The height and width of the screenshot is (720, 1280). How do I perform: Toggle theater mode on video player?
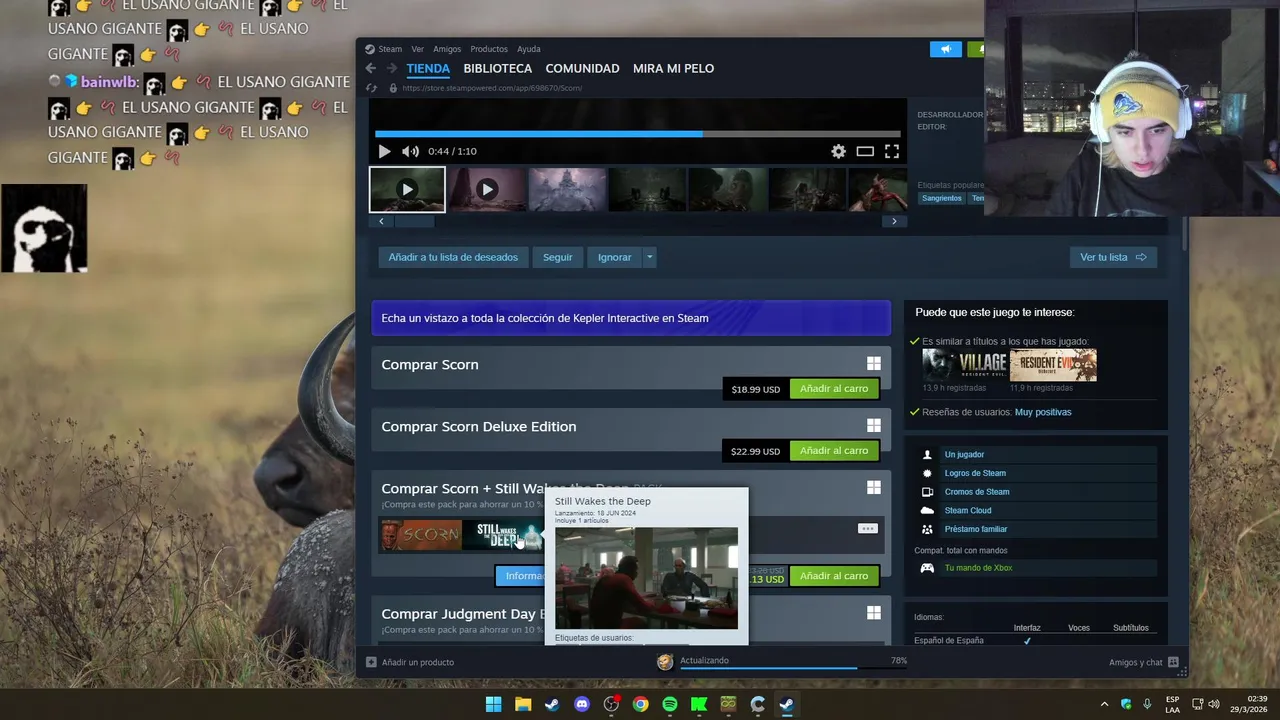coord(865,151)
